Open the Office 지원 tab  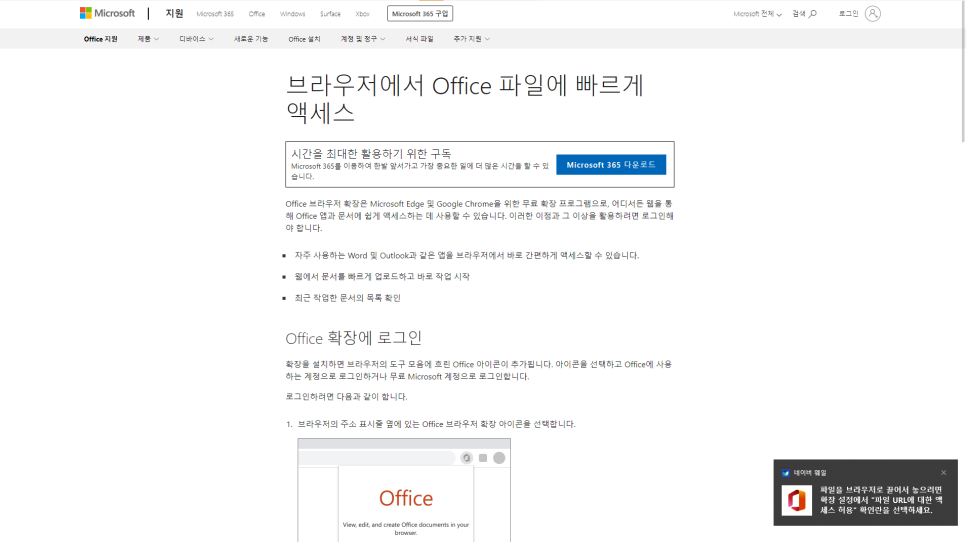100,39
